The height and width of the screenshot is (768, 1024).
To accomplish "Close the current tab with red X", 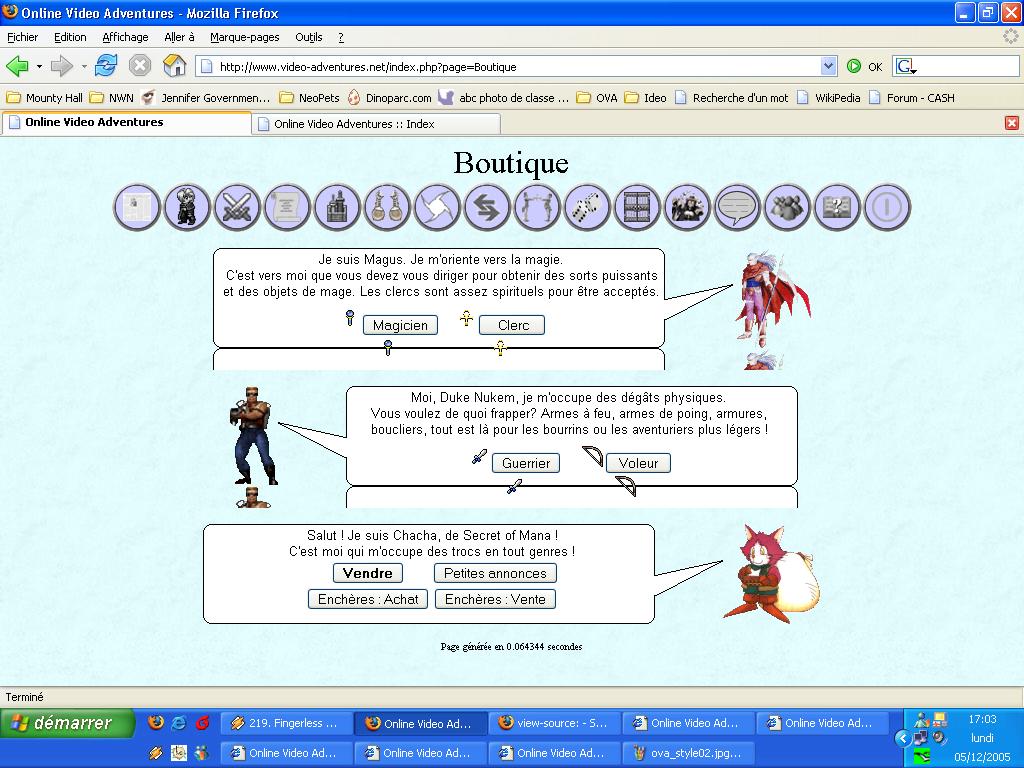I will (x=1012, y=123).
